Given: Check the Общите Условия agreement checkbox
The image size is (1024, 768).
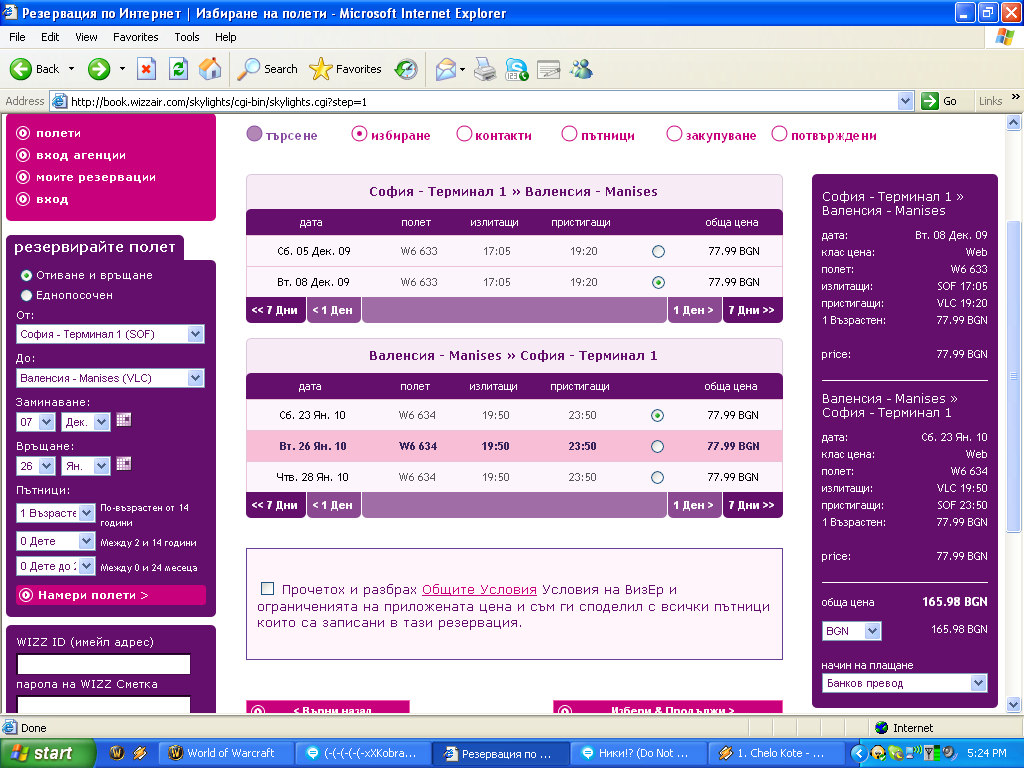Looking at the screenshot, I should point(267,589).
